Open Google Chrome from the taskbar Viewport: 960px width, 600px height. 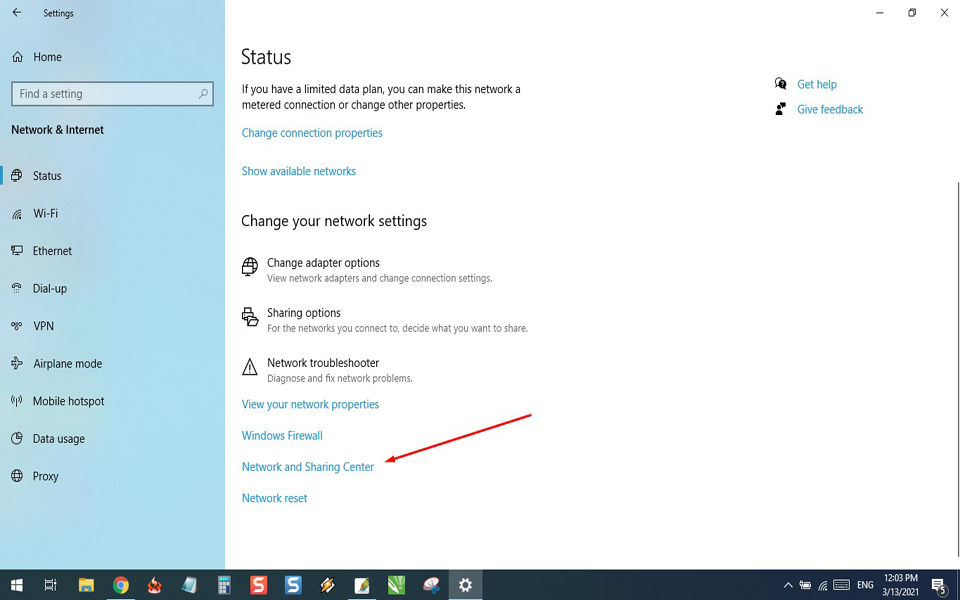121,585
